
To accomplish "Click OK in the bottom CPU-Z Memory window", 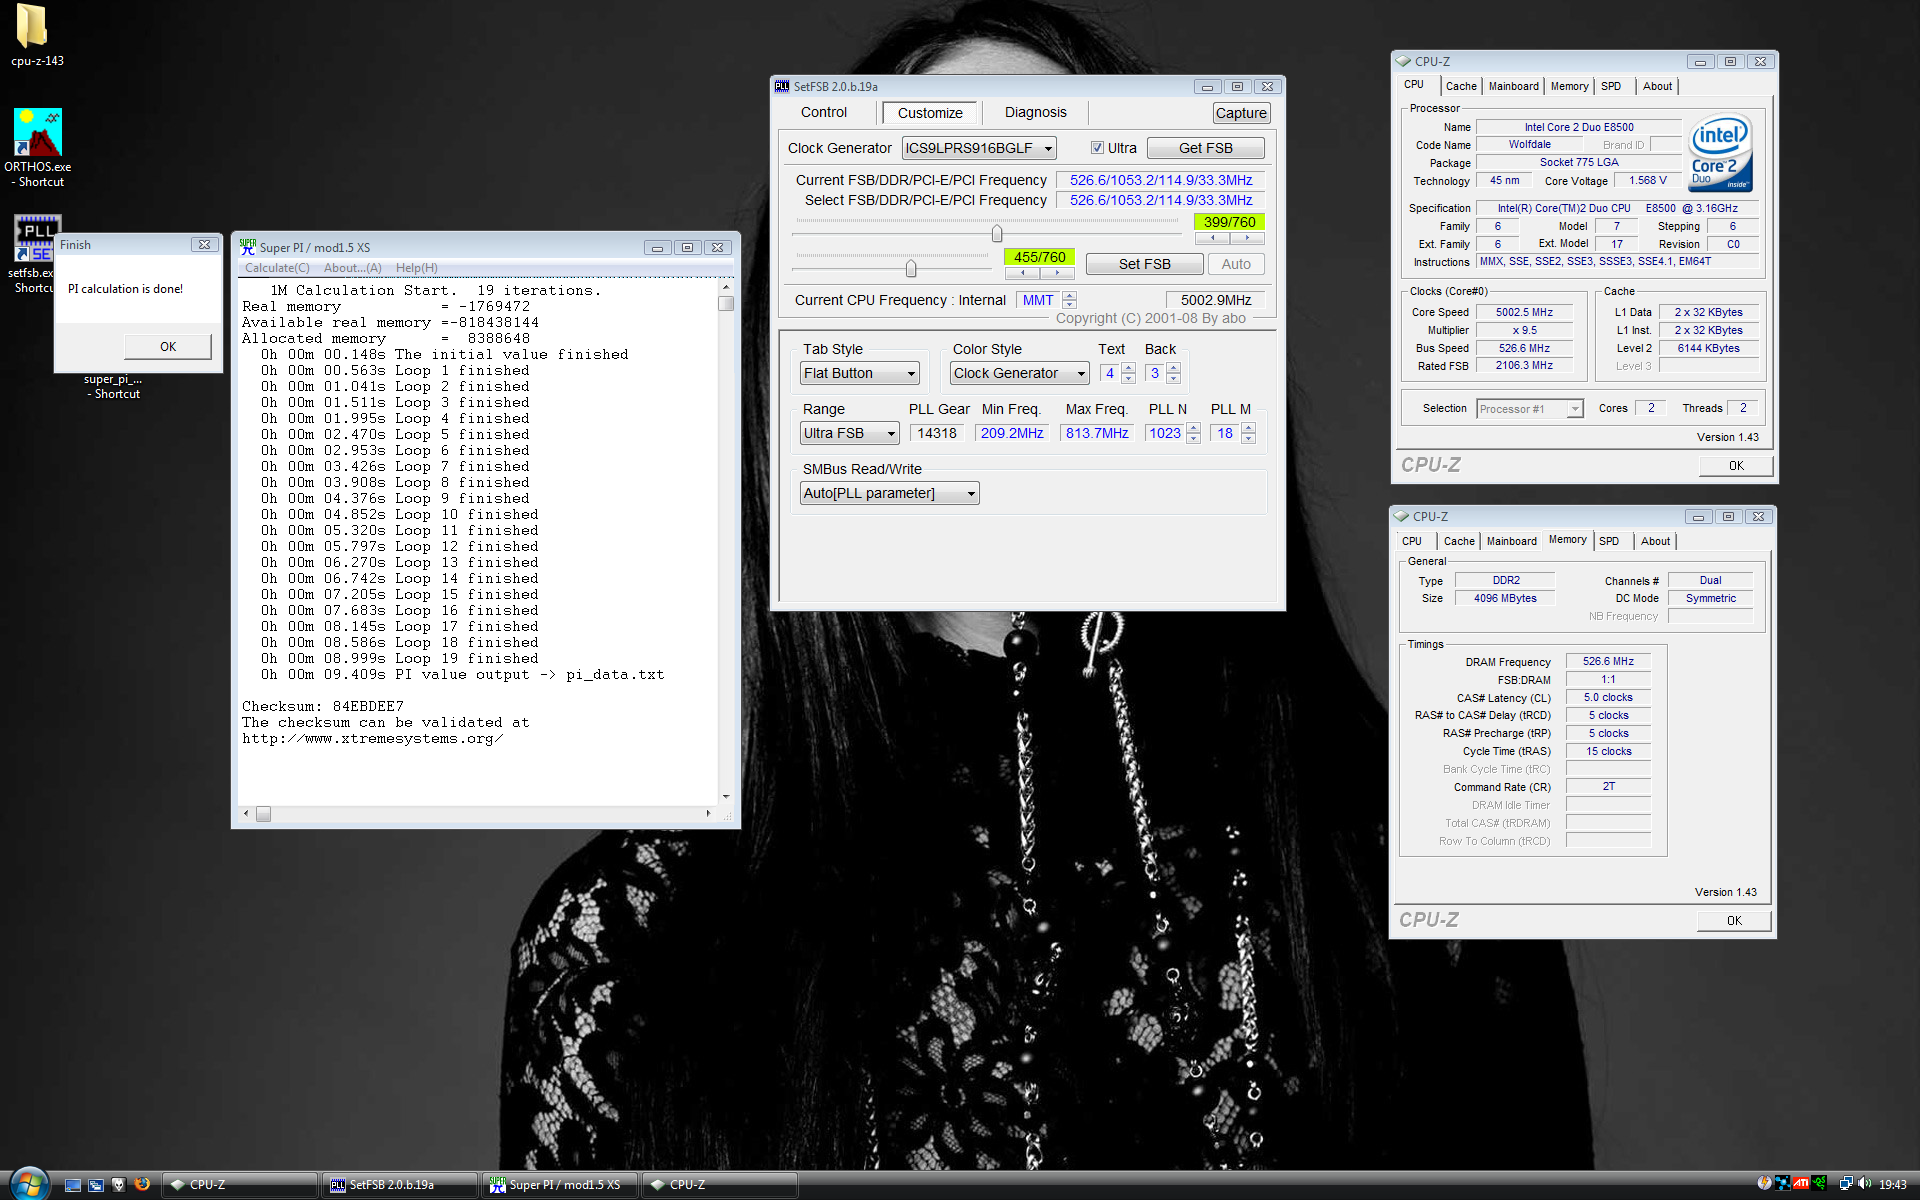I will point(1734,921).
